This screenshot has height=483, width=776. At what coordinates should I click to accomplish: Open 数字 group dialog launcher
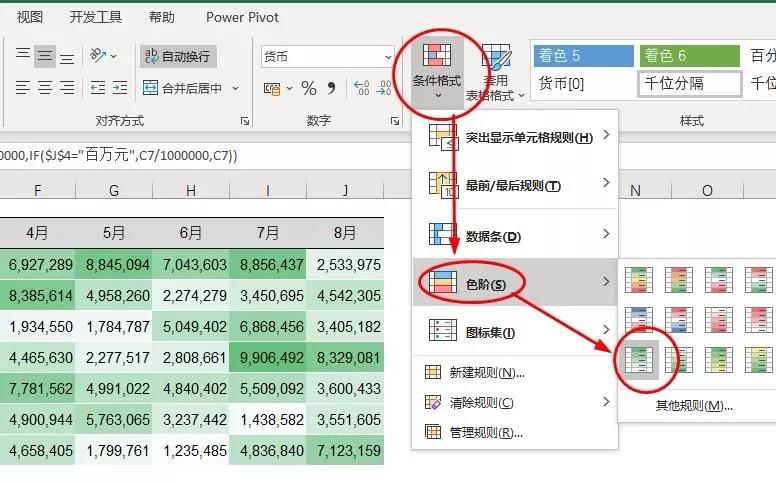click(x=395, y=121)
